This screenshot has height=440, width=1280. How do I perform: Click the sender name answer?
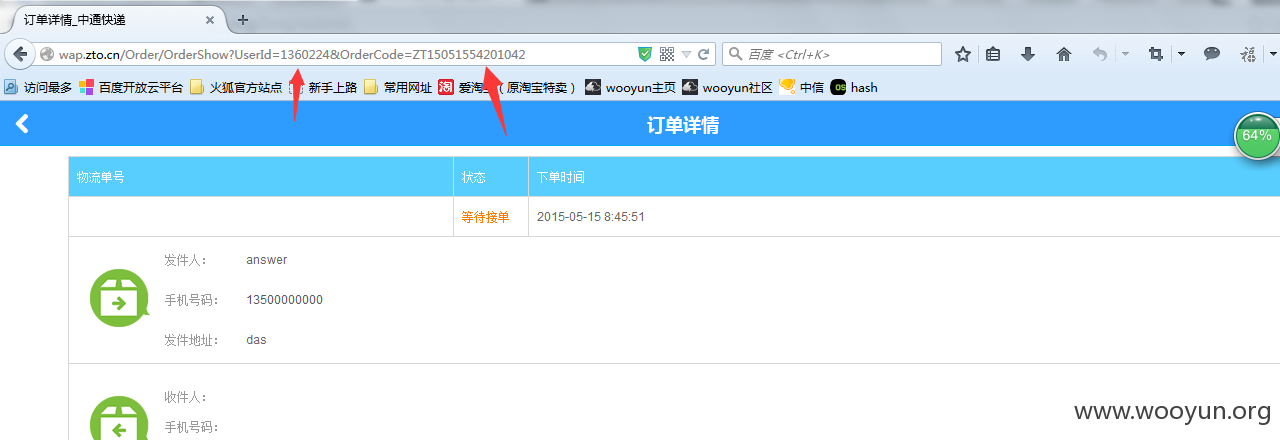267,260
